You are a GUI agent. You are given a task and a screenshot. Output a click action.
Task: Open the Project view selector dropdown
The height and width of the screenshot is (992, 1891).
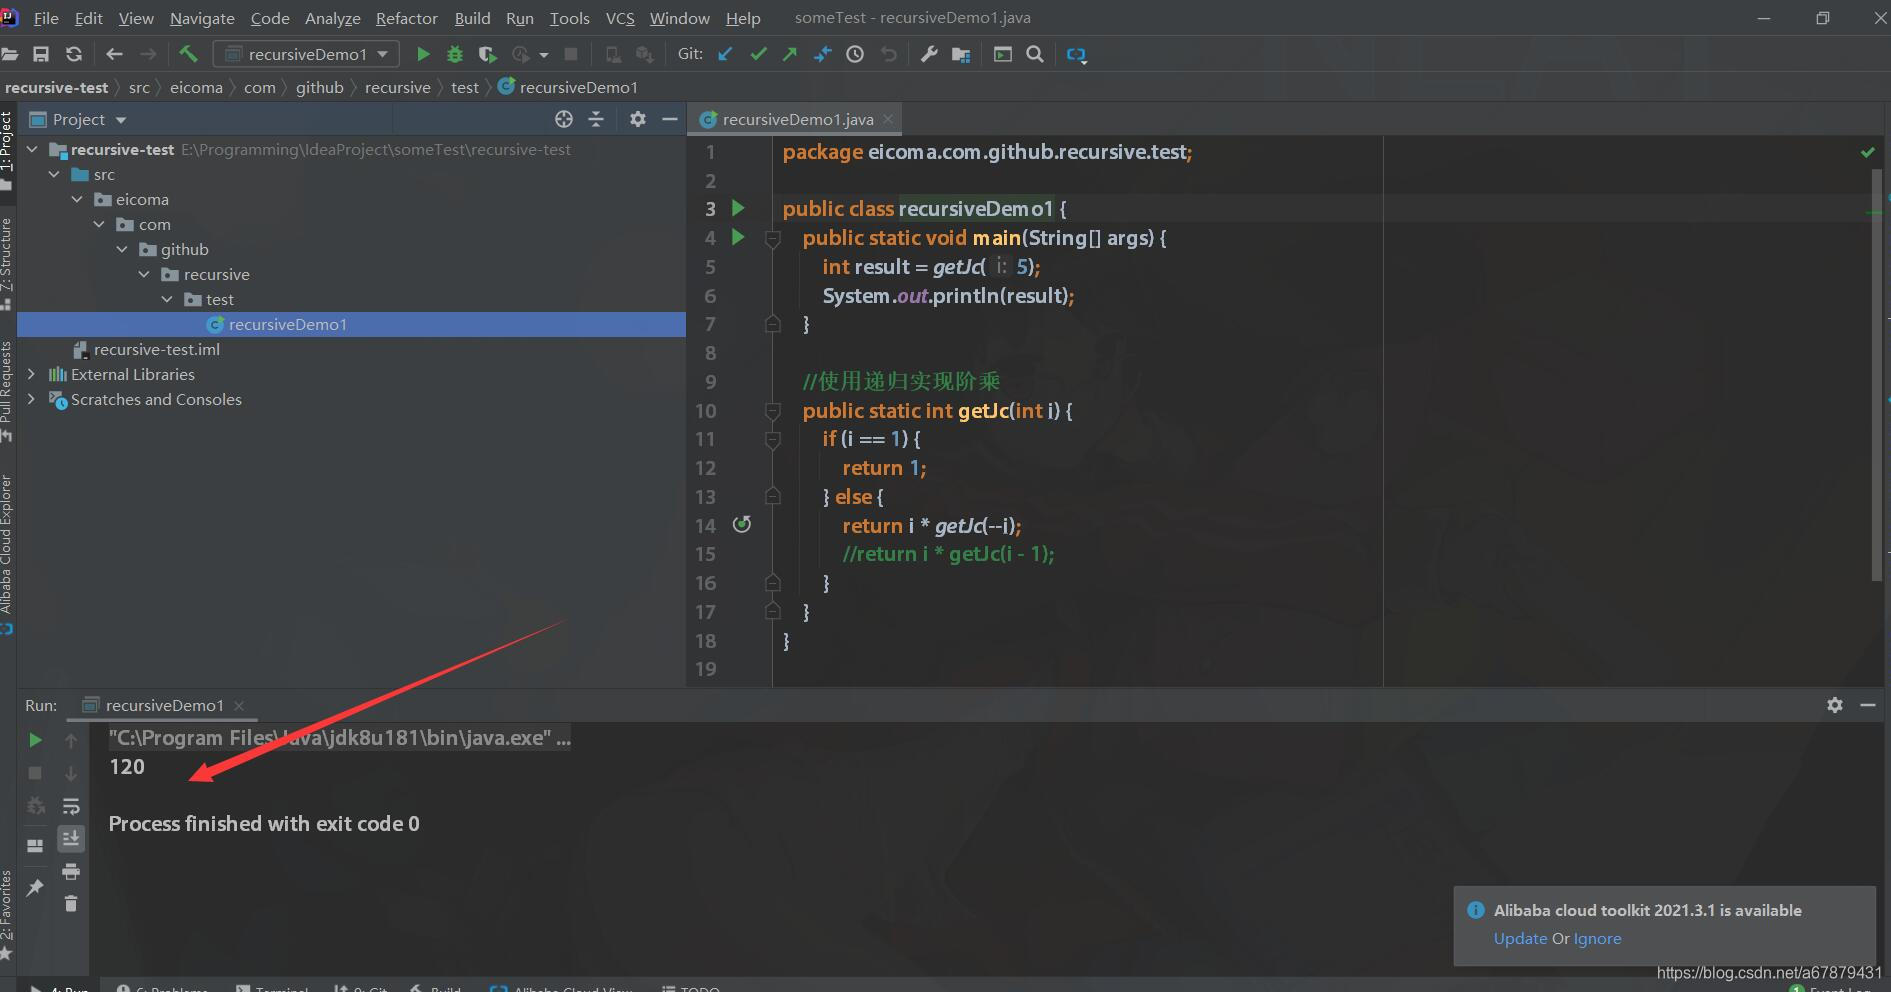coord(79,119)
